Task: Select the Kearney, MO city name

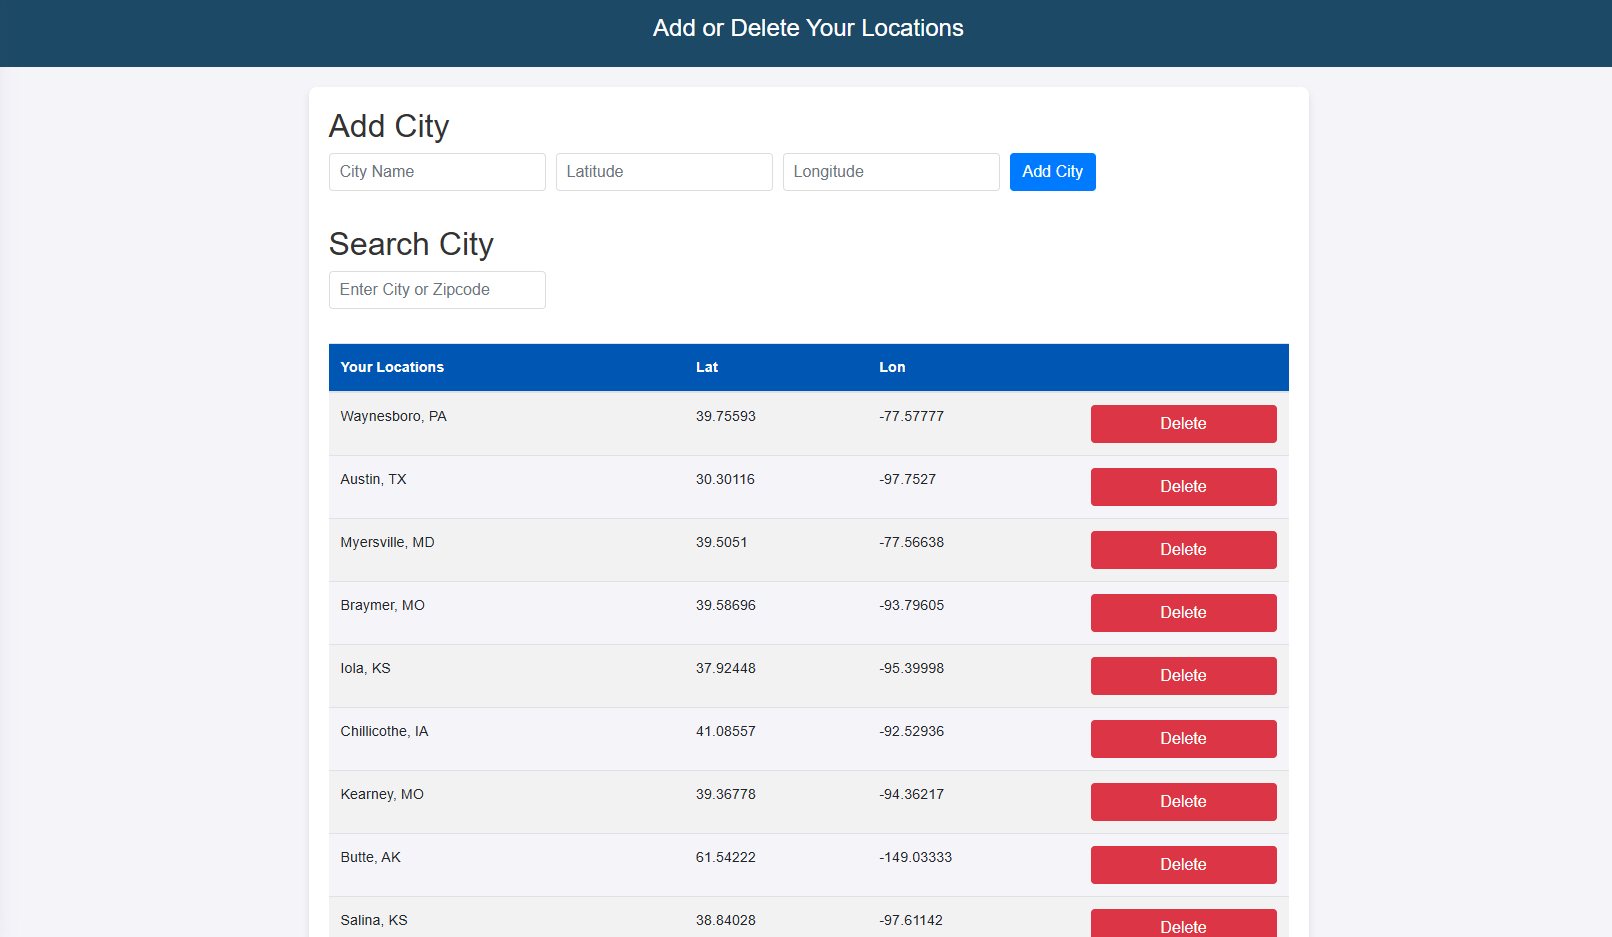Action: coord(382,794)
